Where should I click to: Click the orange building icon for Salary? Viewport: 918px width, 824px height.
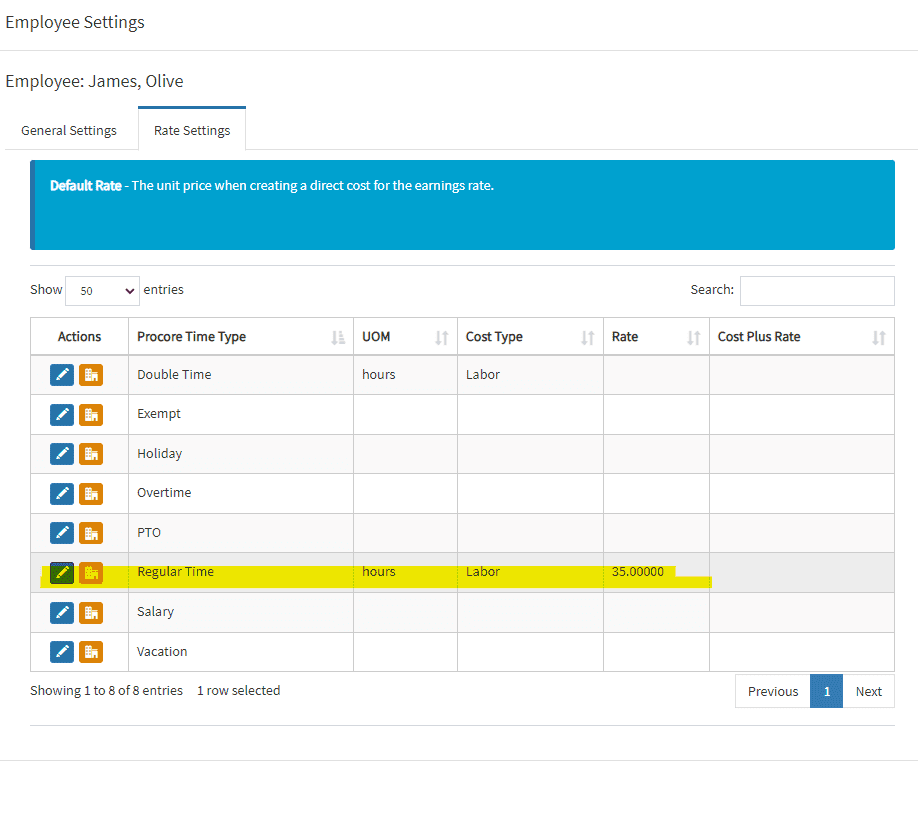(x=91, y=612)
